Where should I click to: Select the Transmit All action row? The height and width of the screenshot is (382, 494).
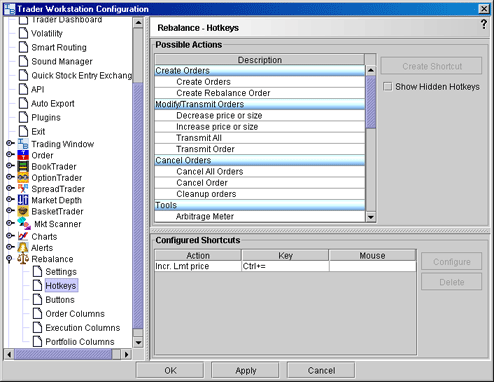(x=260, y=138)
